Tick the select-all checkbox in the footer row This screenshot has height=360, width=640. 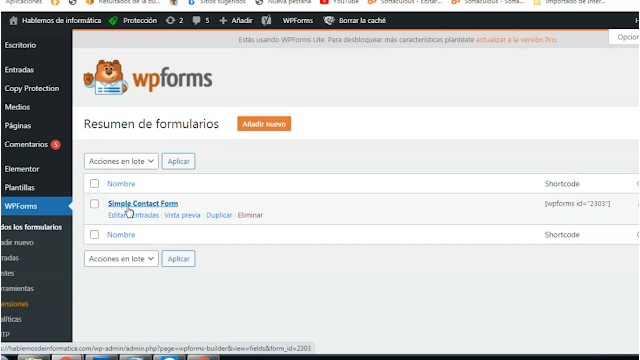click(94, 234)
